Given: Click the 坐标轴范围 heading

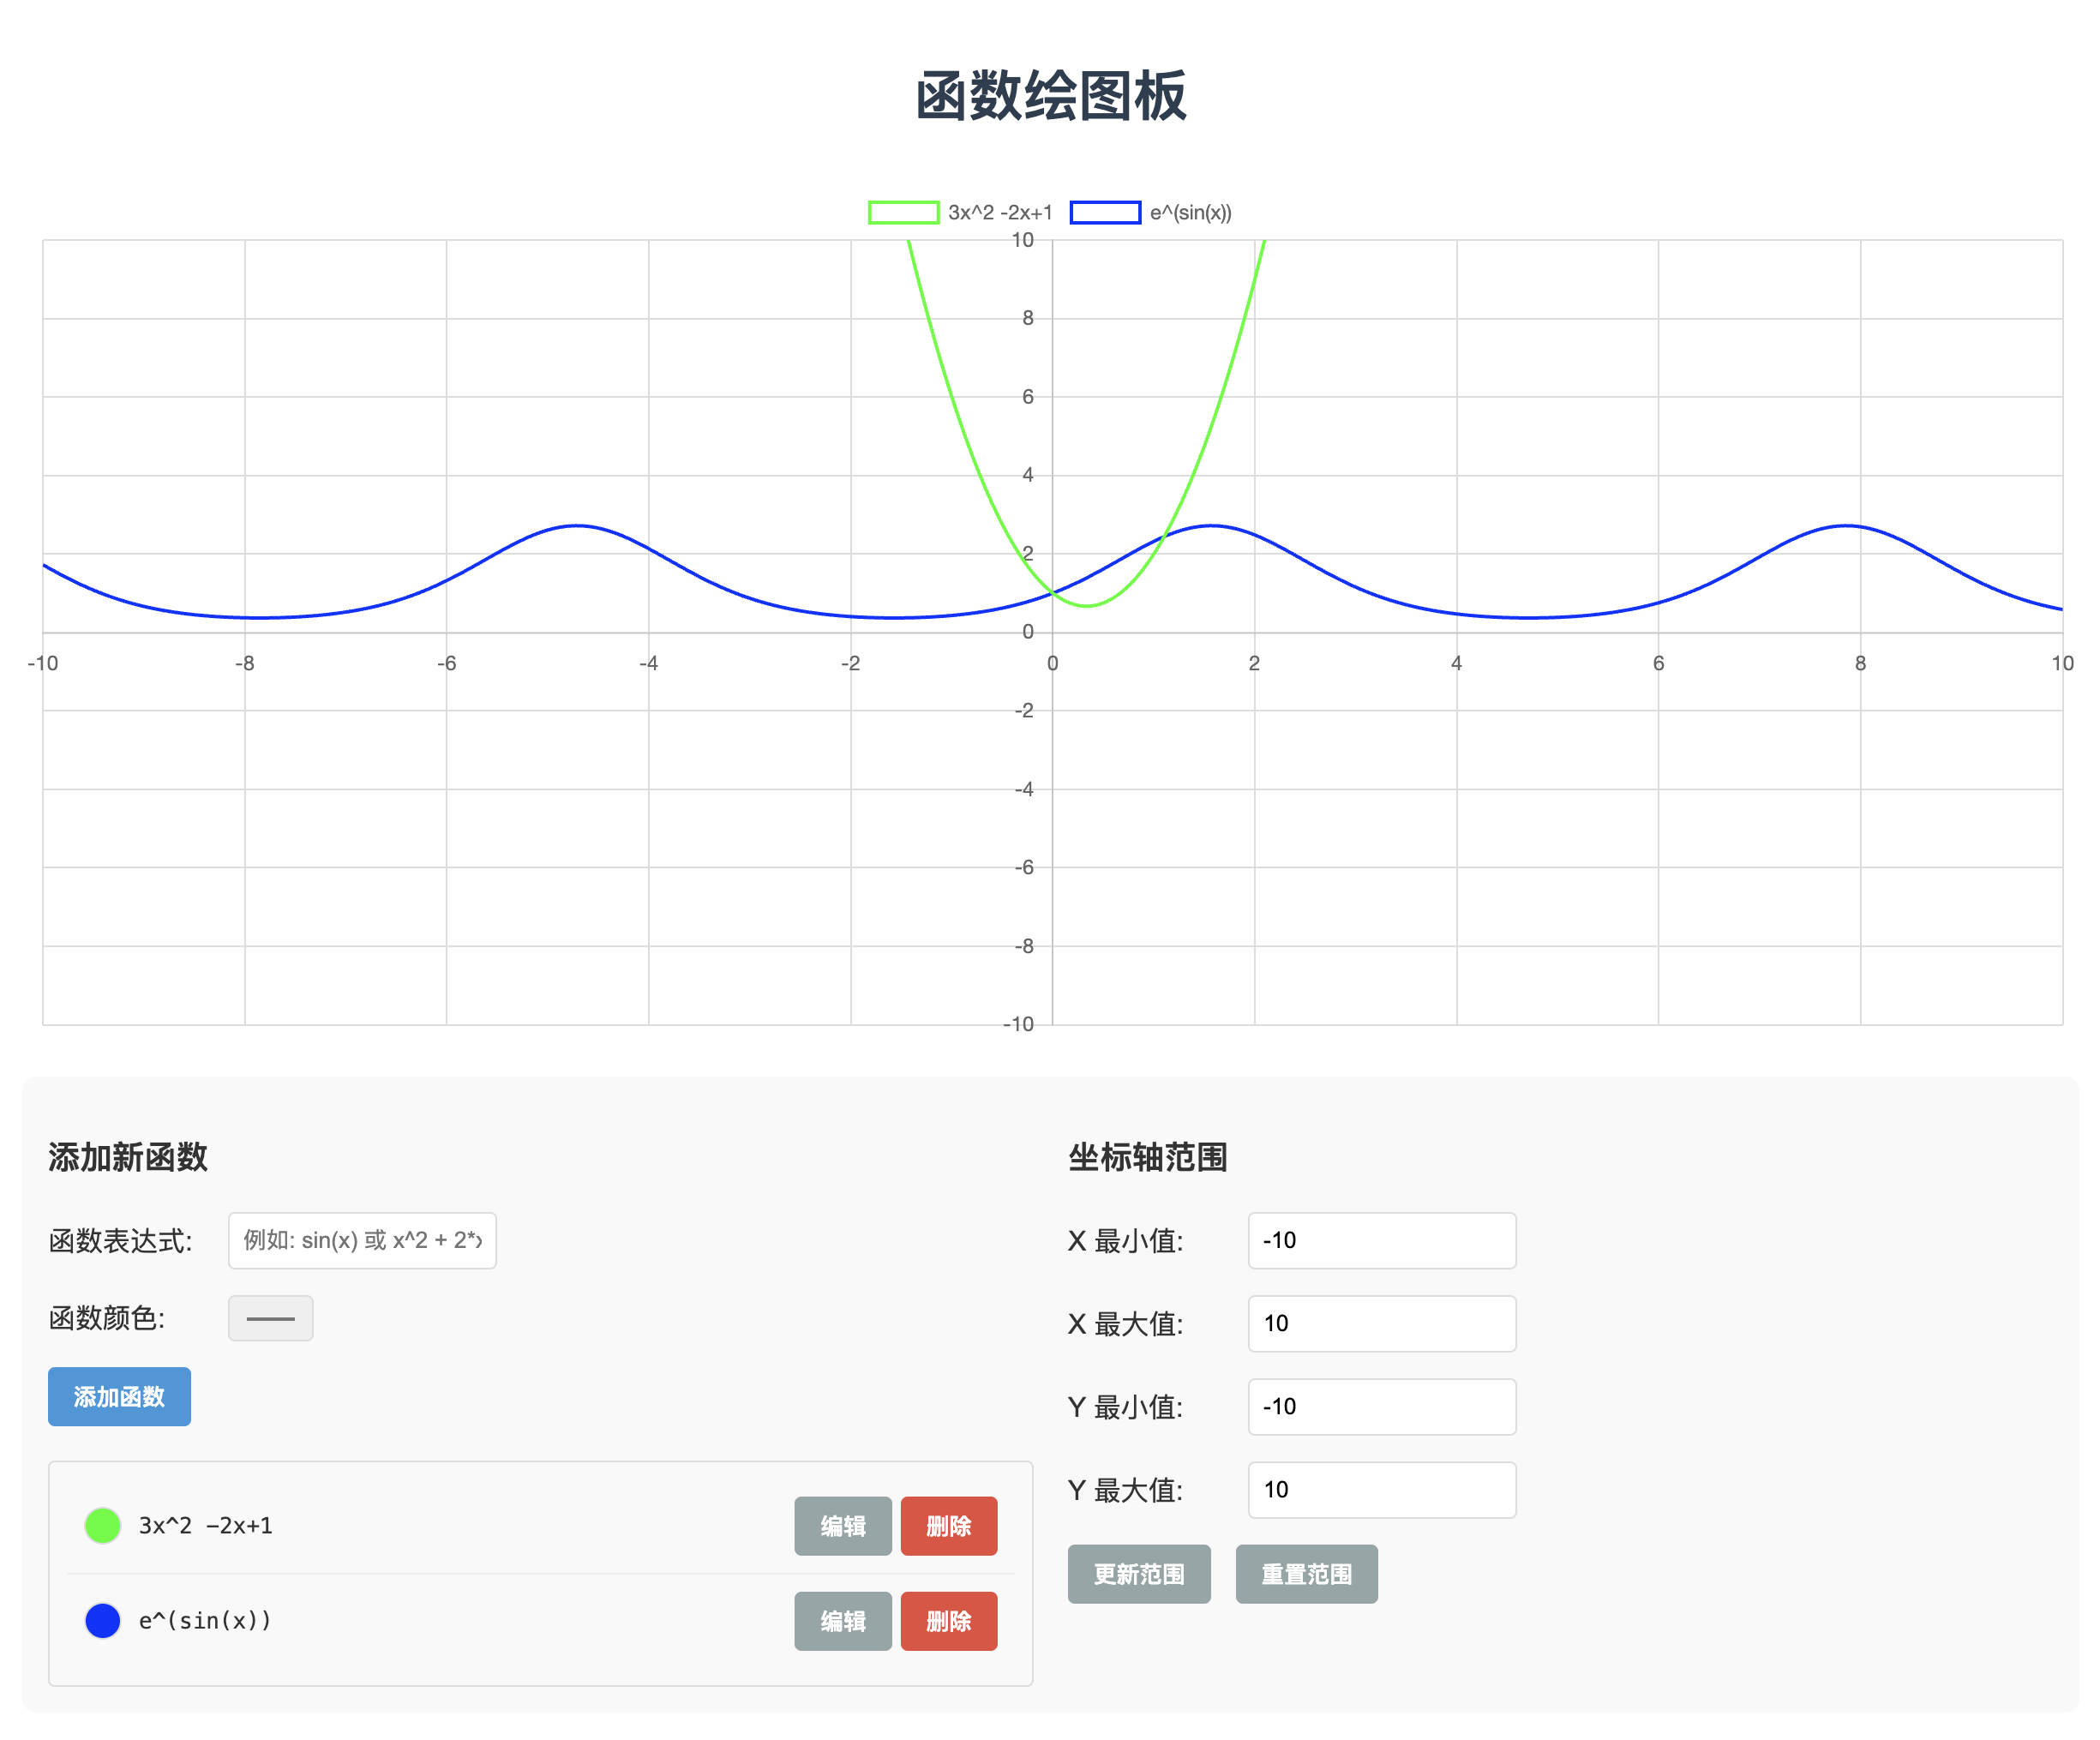Looking at the screenshot, I should pos(1148,1157).
